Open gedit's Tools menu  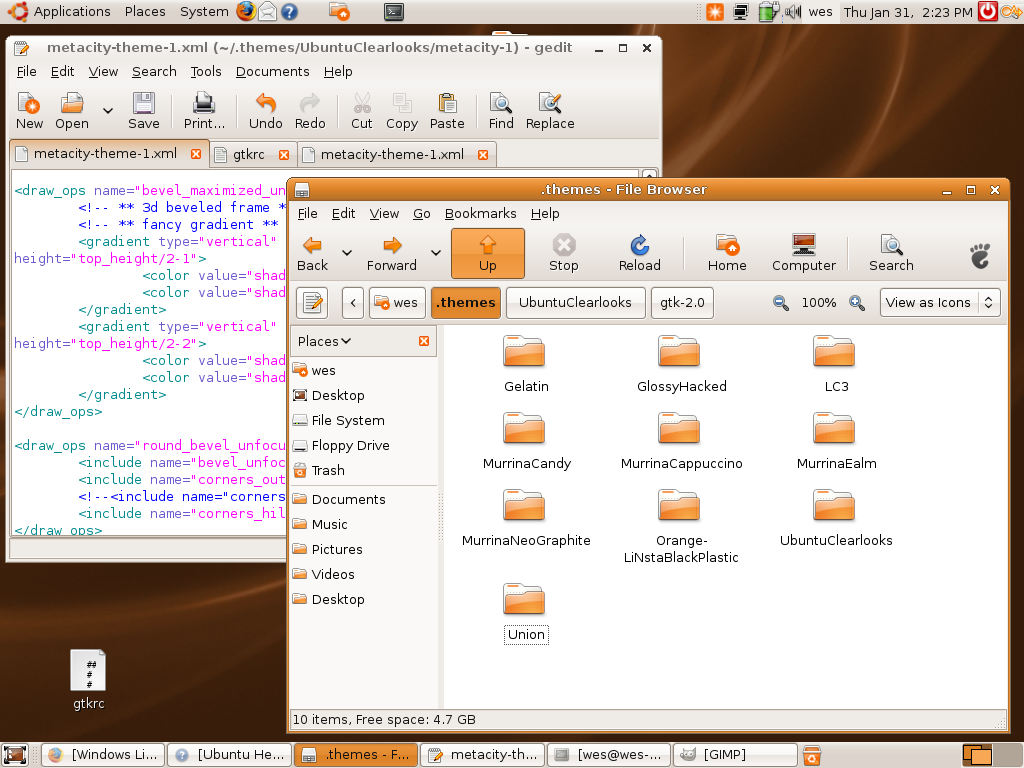(x=206, y=71)
